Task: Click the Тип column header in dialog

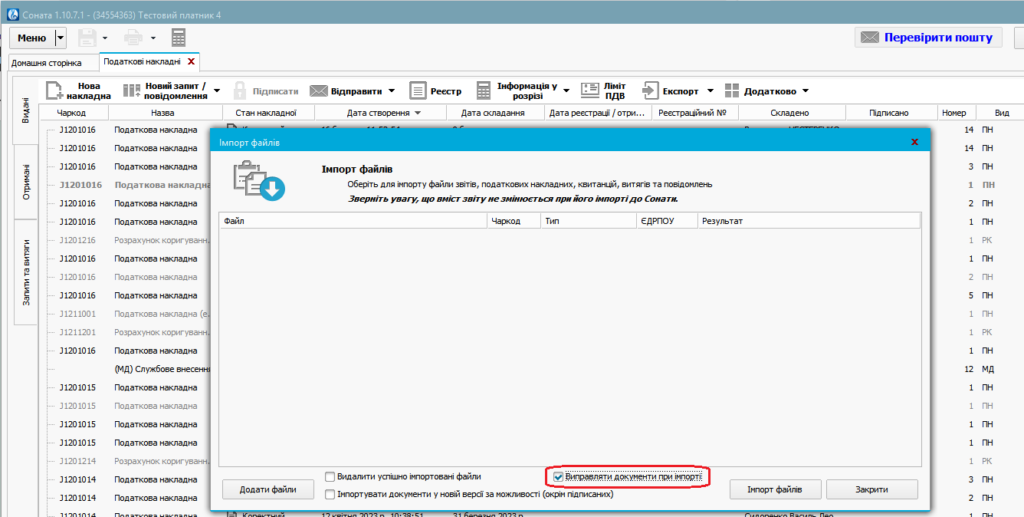Action: tap(588, 221)
